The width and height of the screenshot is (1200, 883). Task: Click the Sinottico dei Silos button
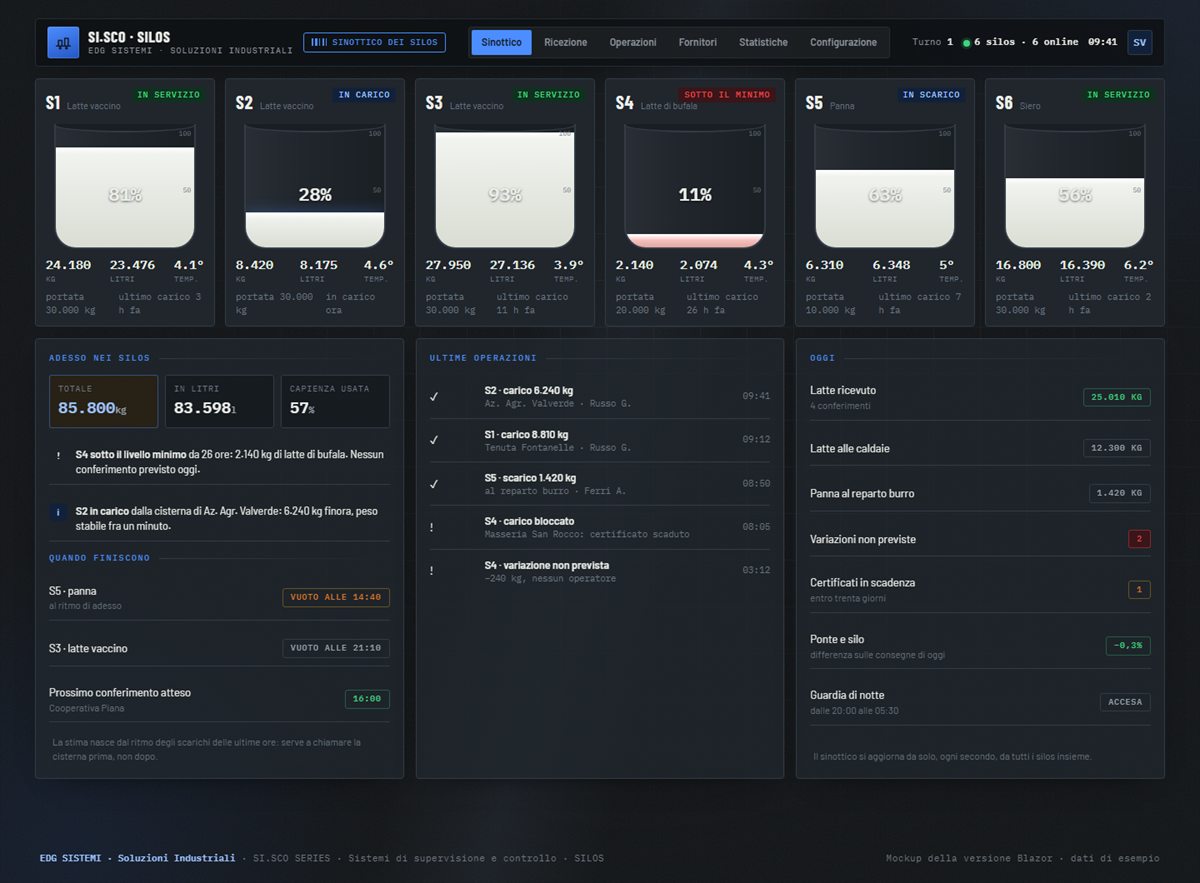point(375,42)
